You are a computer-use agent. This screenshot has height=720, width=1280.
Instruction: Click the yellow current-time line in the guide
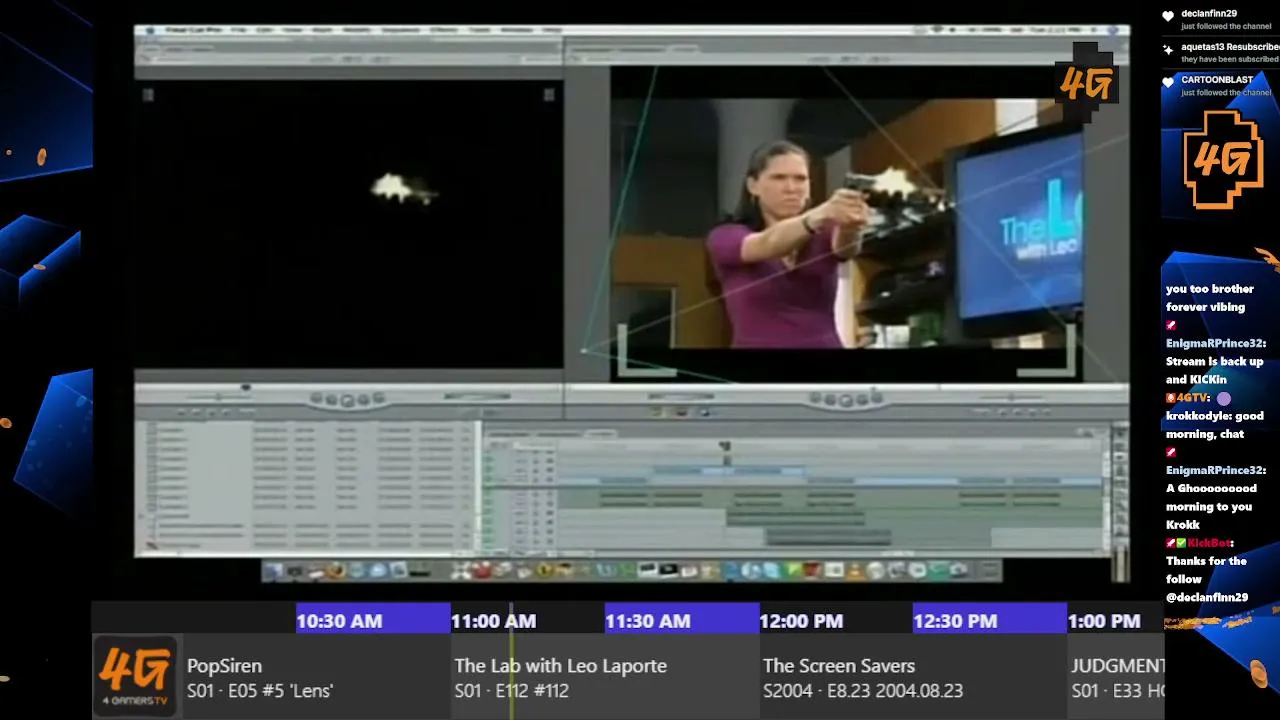click(512, 660)
